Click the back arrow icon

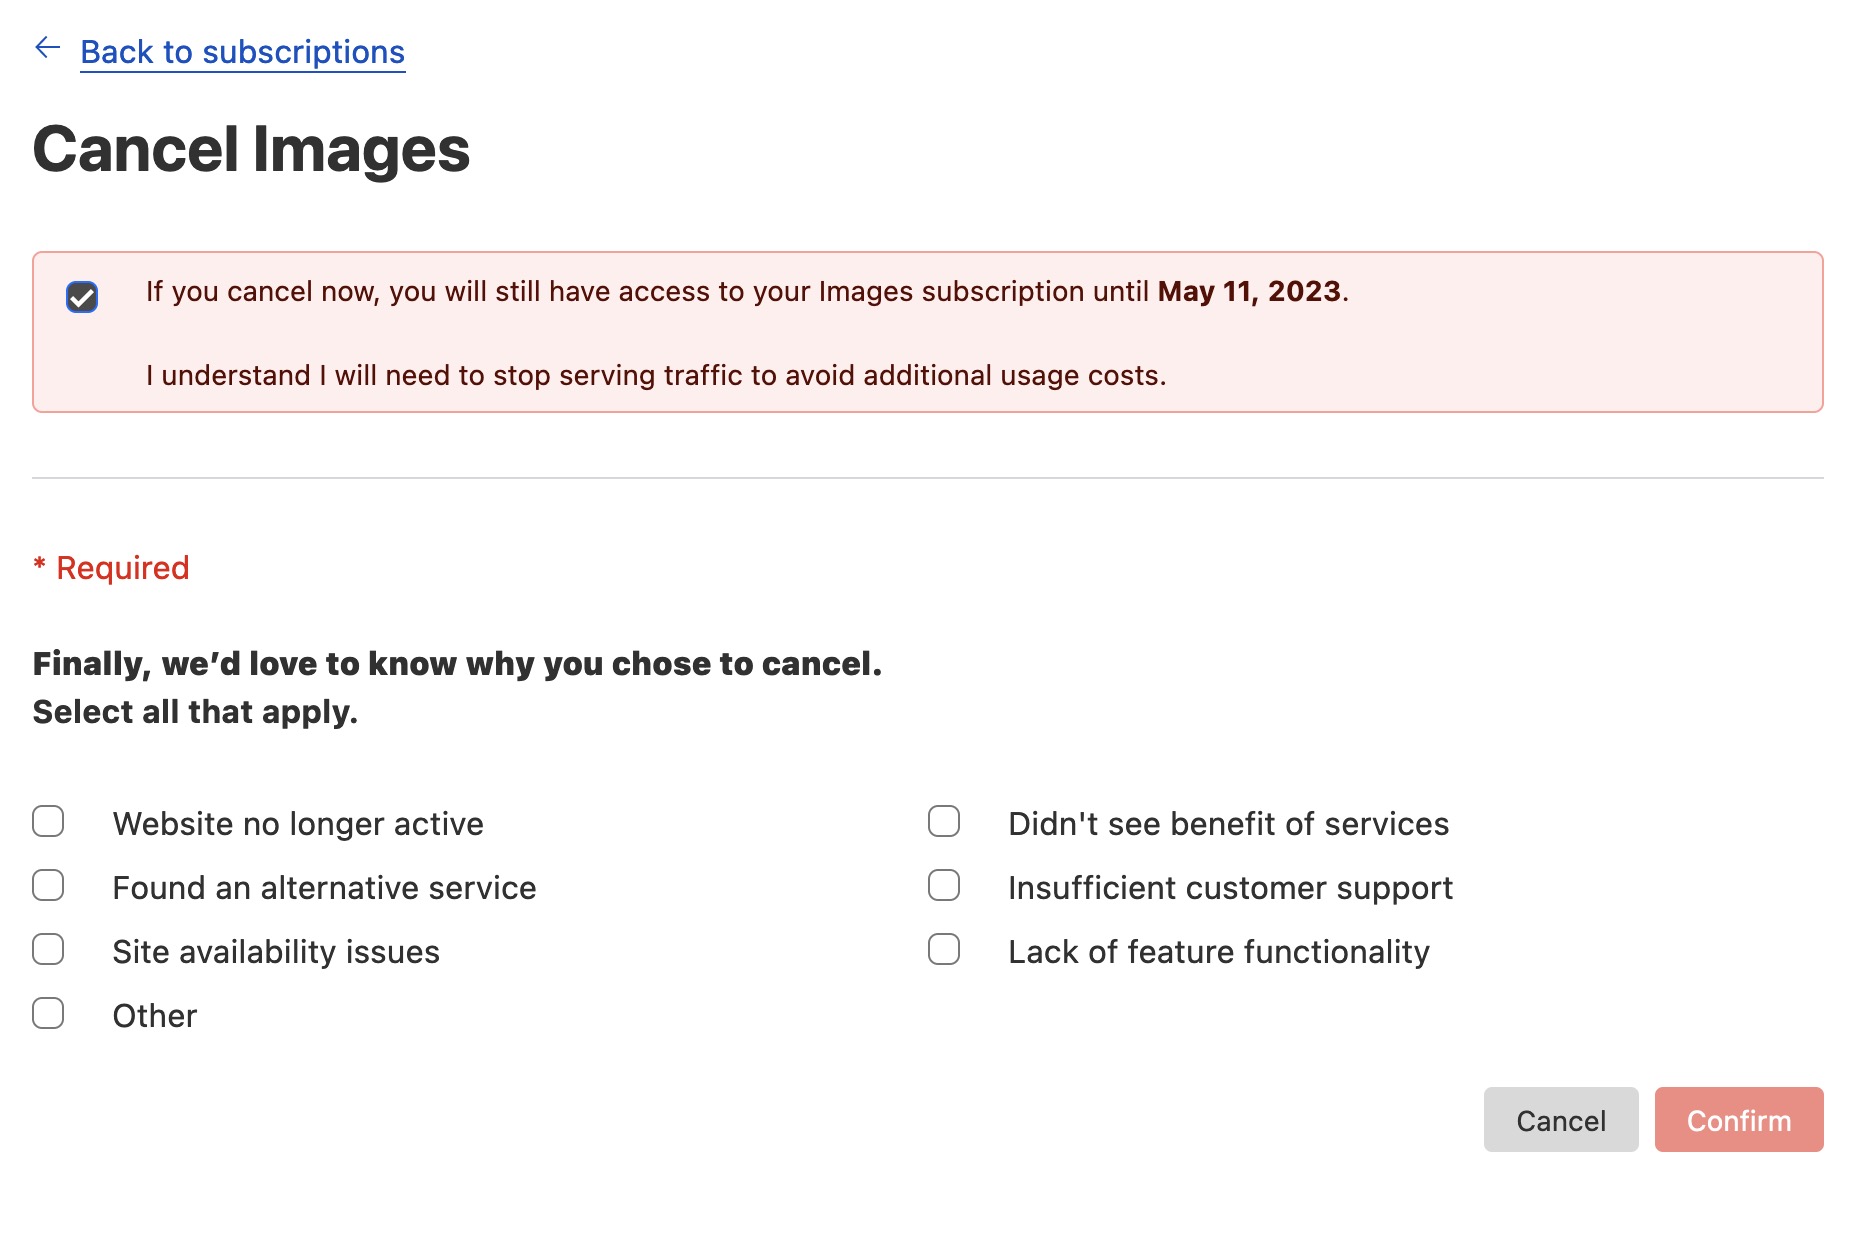pos(48,48)
